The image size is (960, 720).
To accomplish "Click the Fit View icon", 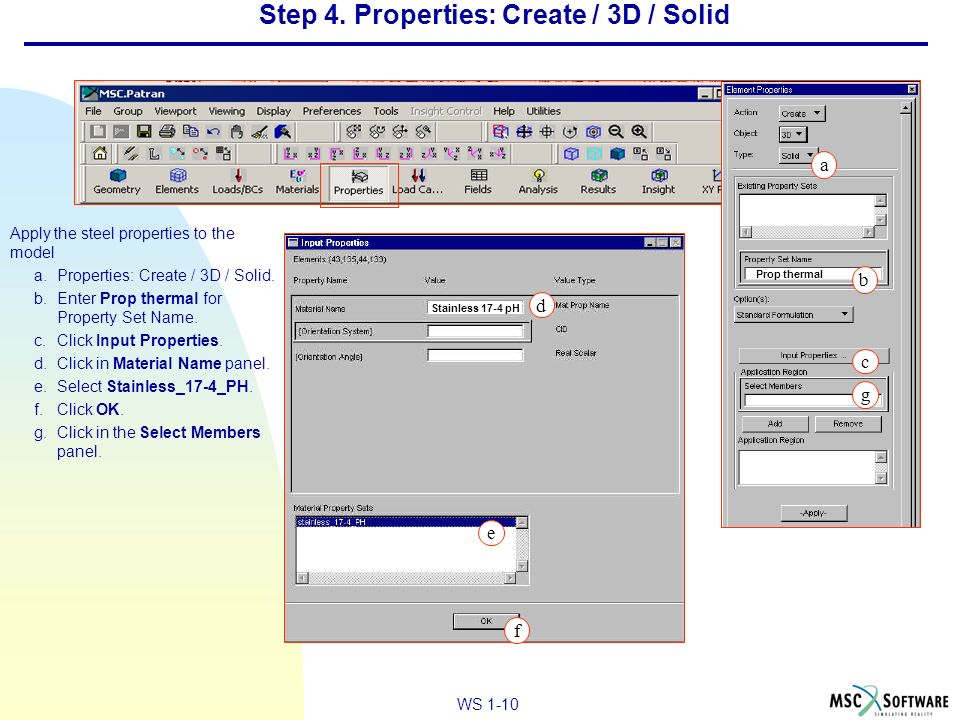I will pos(523,131).
